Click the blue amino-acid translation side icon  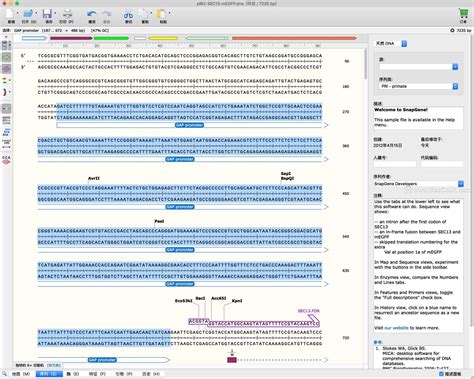pyautogui.click(x=6, y=132)
